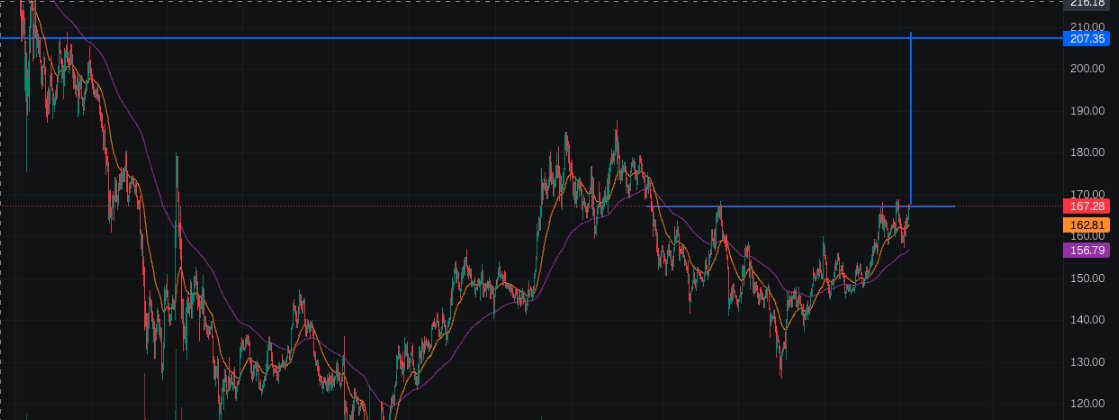The width and height of the screenshot is (1119, 420).
Task: Click the 200.00 price axis tick
Action: click(1088, 68)
